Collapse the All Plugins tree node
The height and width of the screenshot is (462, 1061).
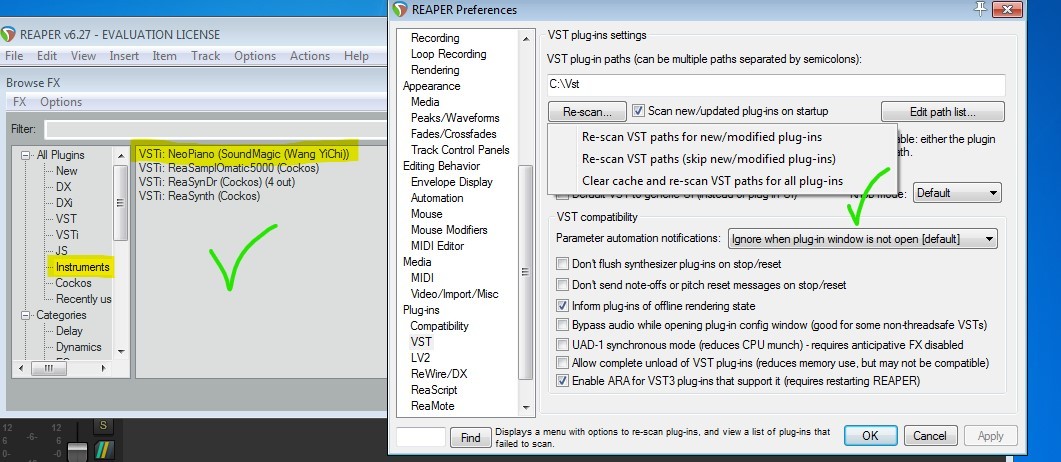pos(26,155)
